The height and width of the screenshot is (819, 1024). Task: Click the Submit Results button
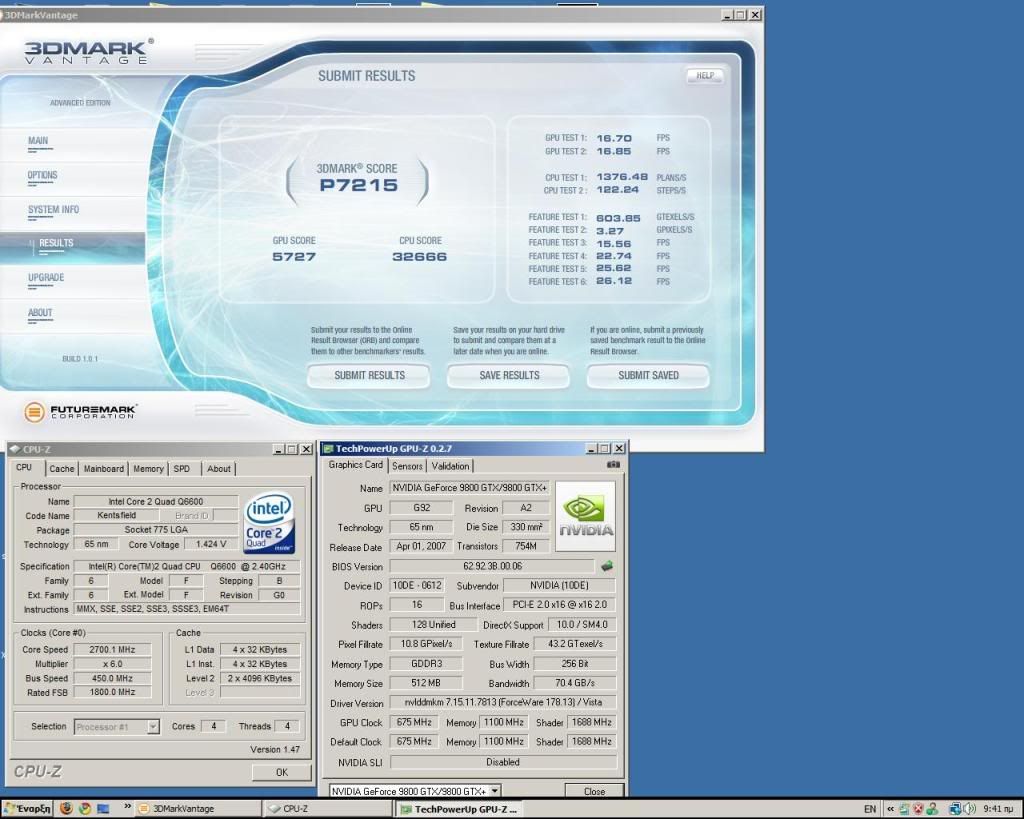click(x=369, y=376)
